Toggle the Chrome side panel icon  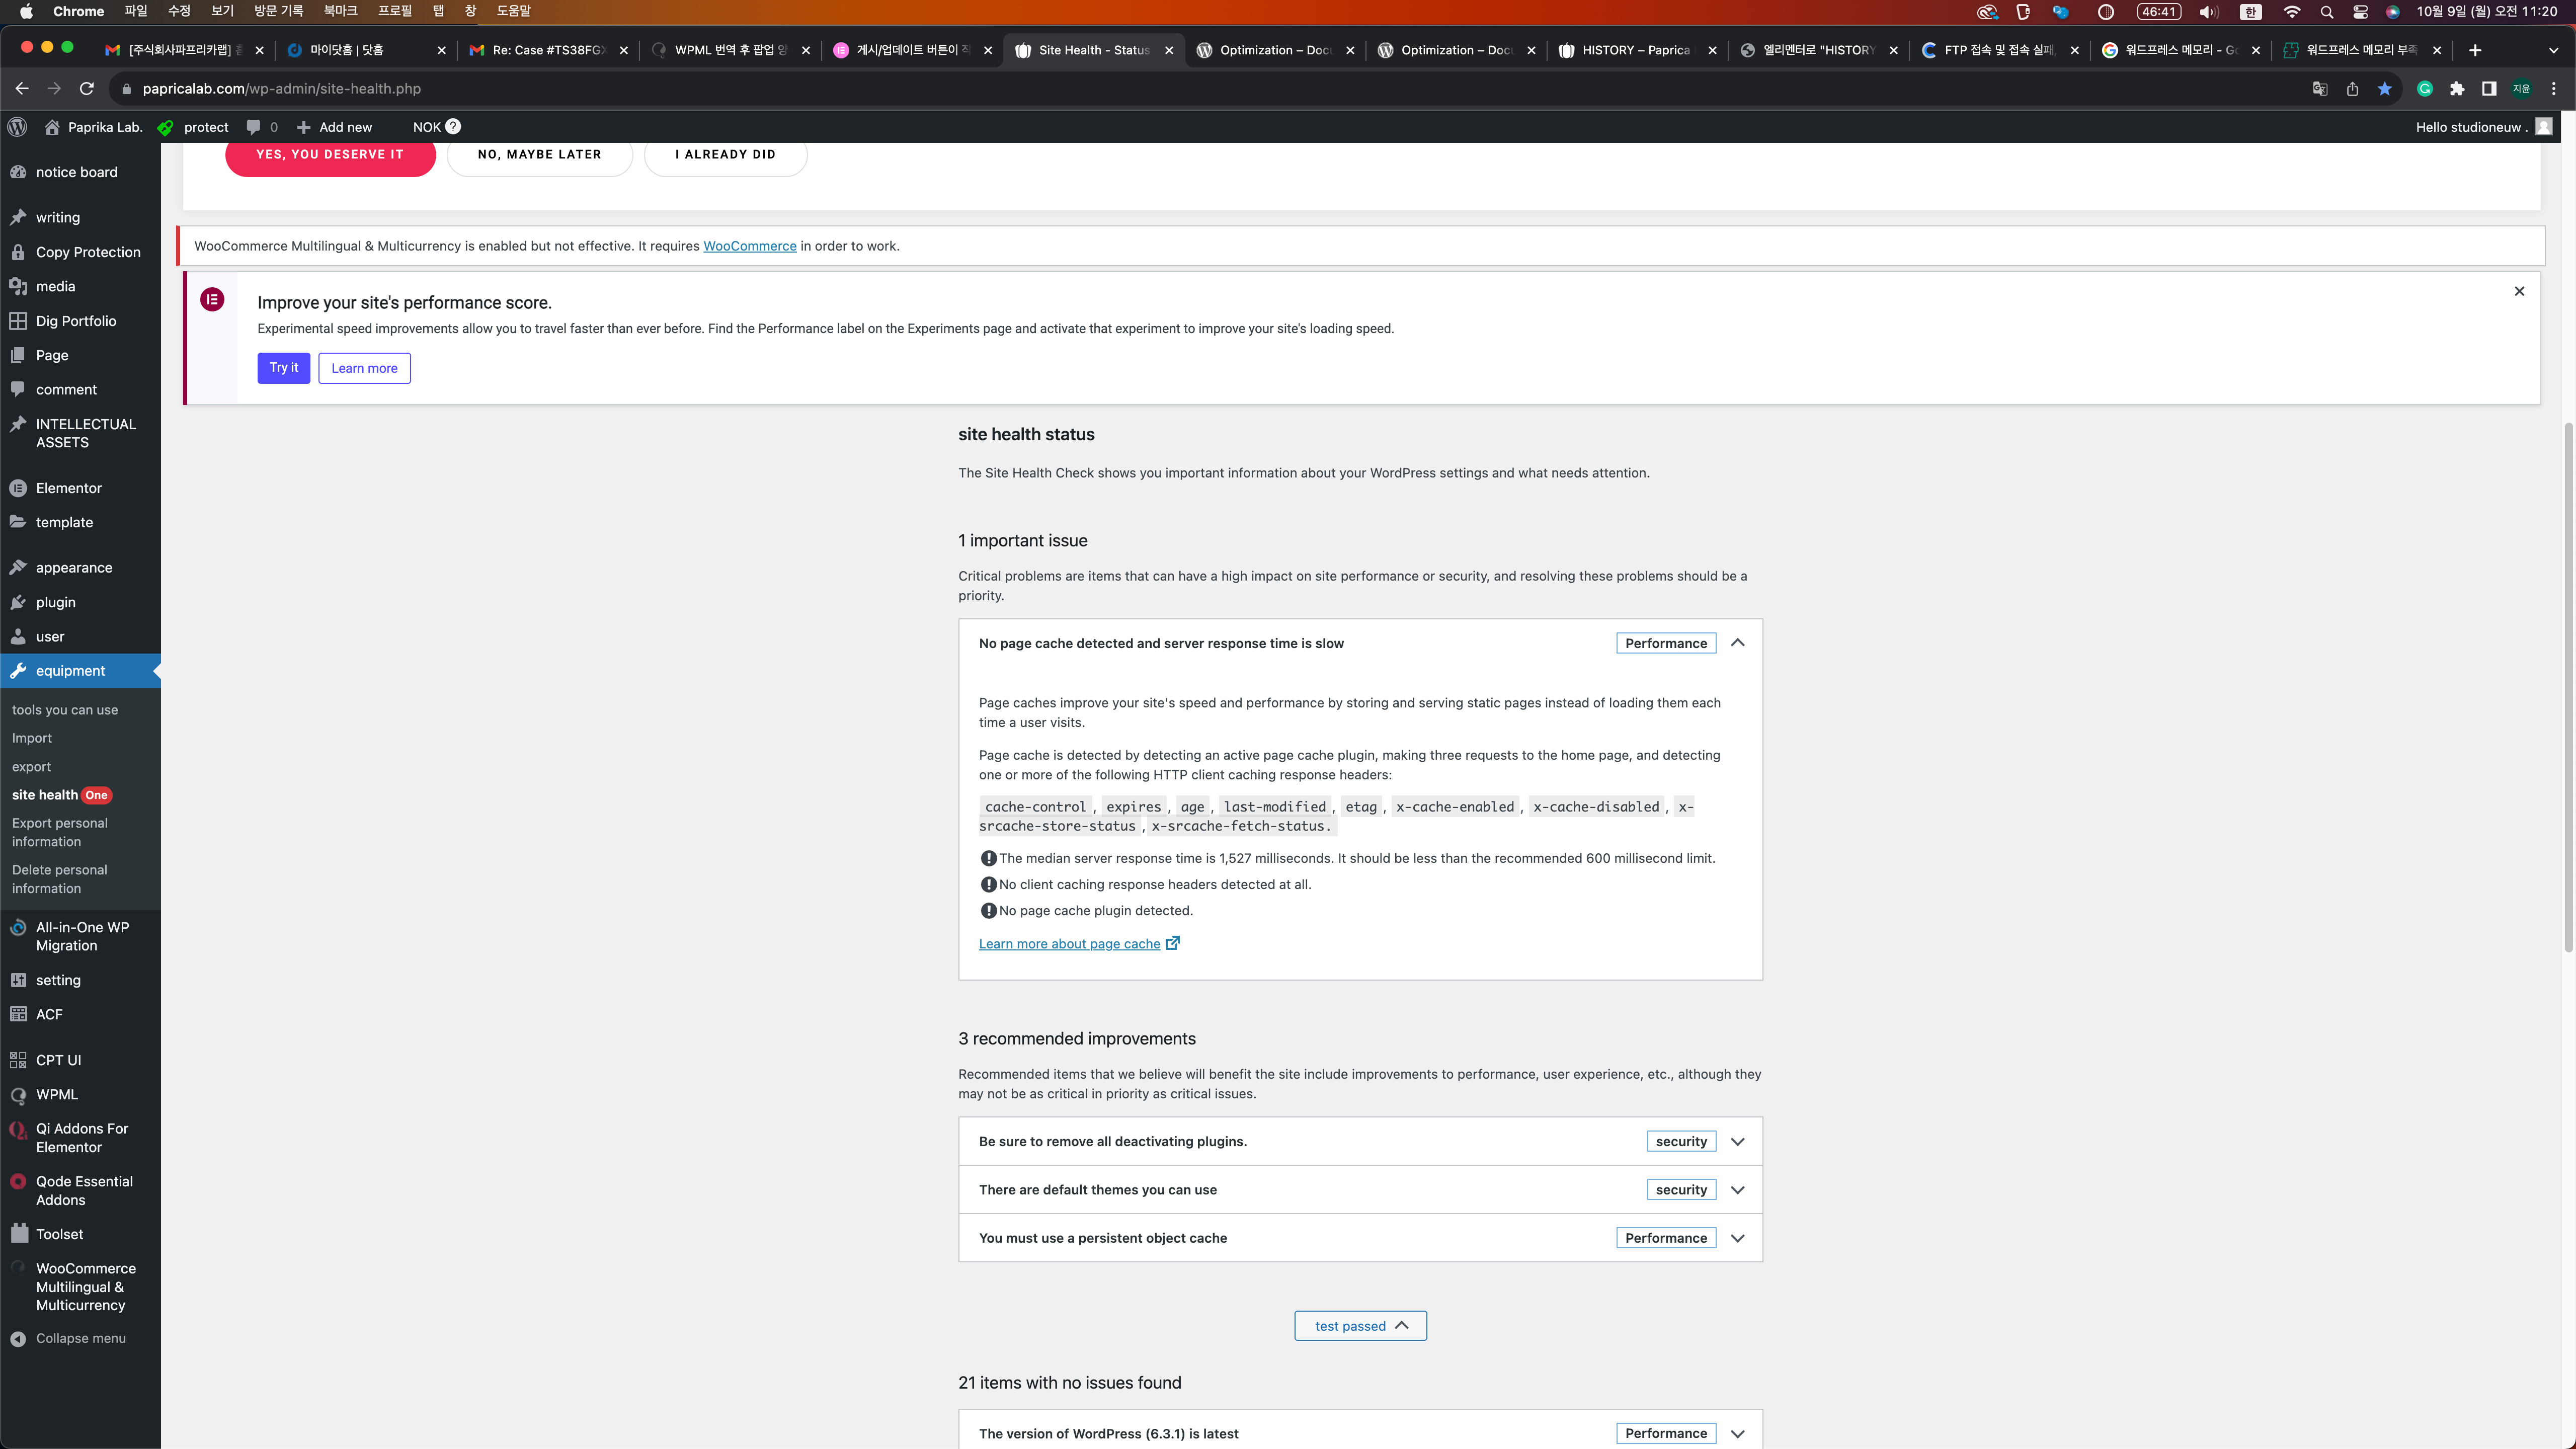(2489, 89)
